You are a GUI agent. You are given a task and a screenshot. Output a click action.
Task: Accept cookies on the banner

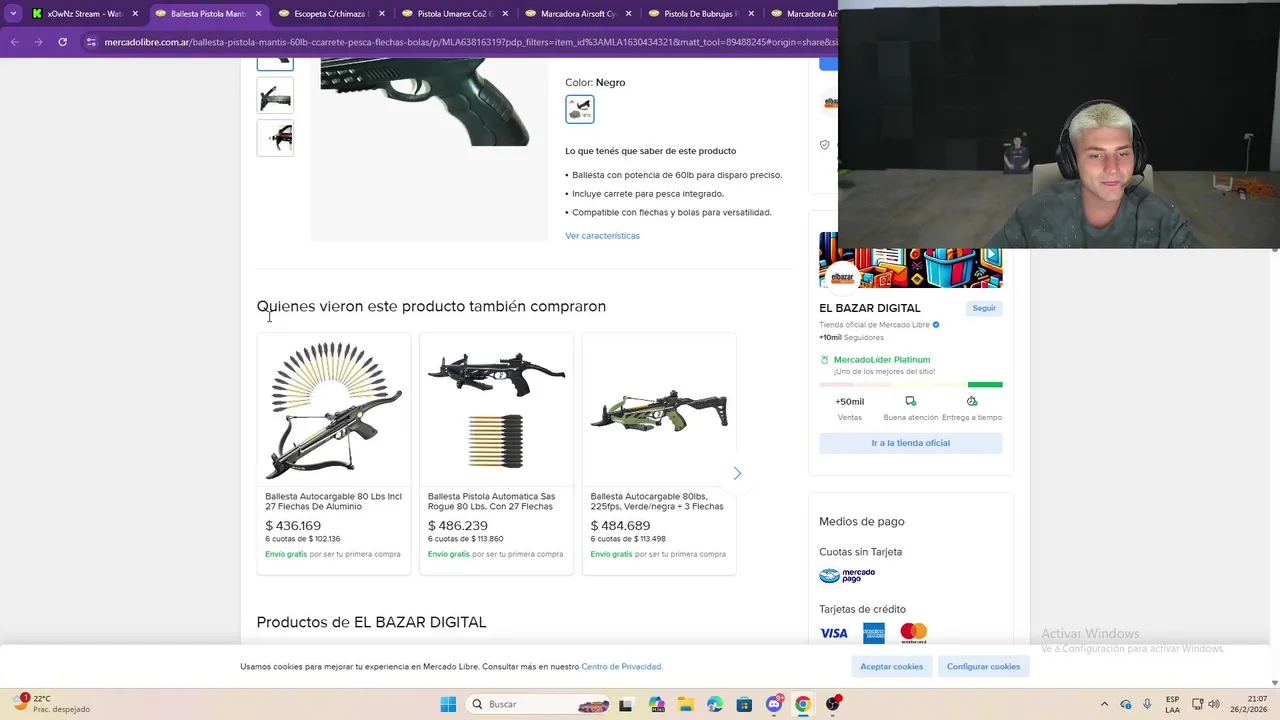pyautogui.click(x=891, y=666)
